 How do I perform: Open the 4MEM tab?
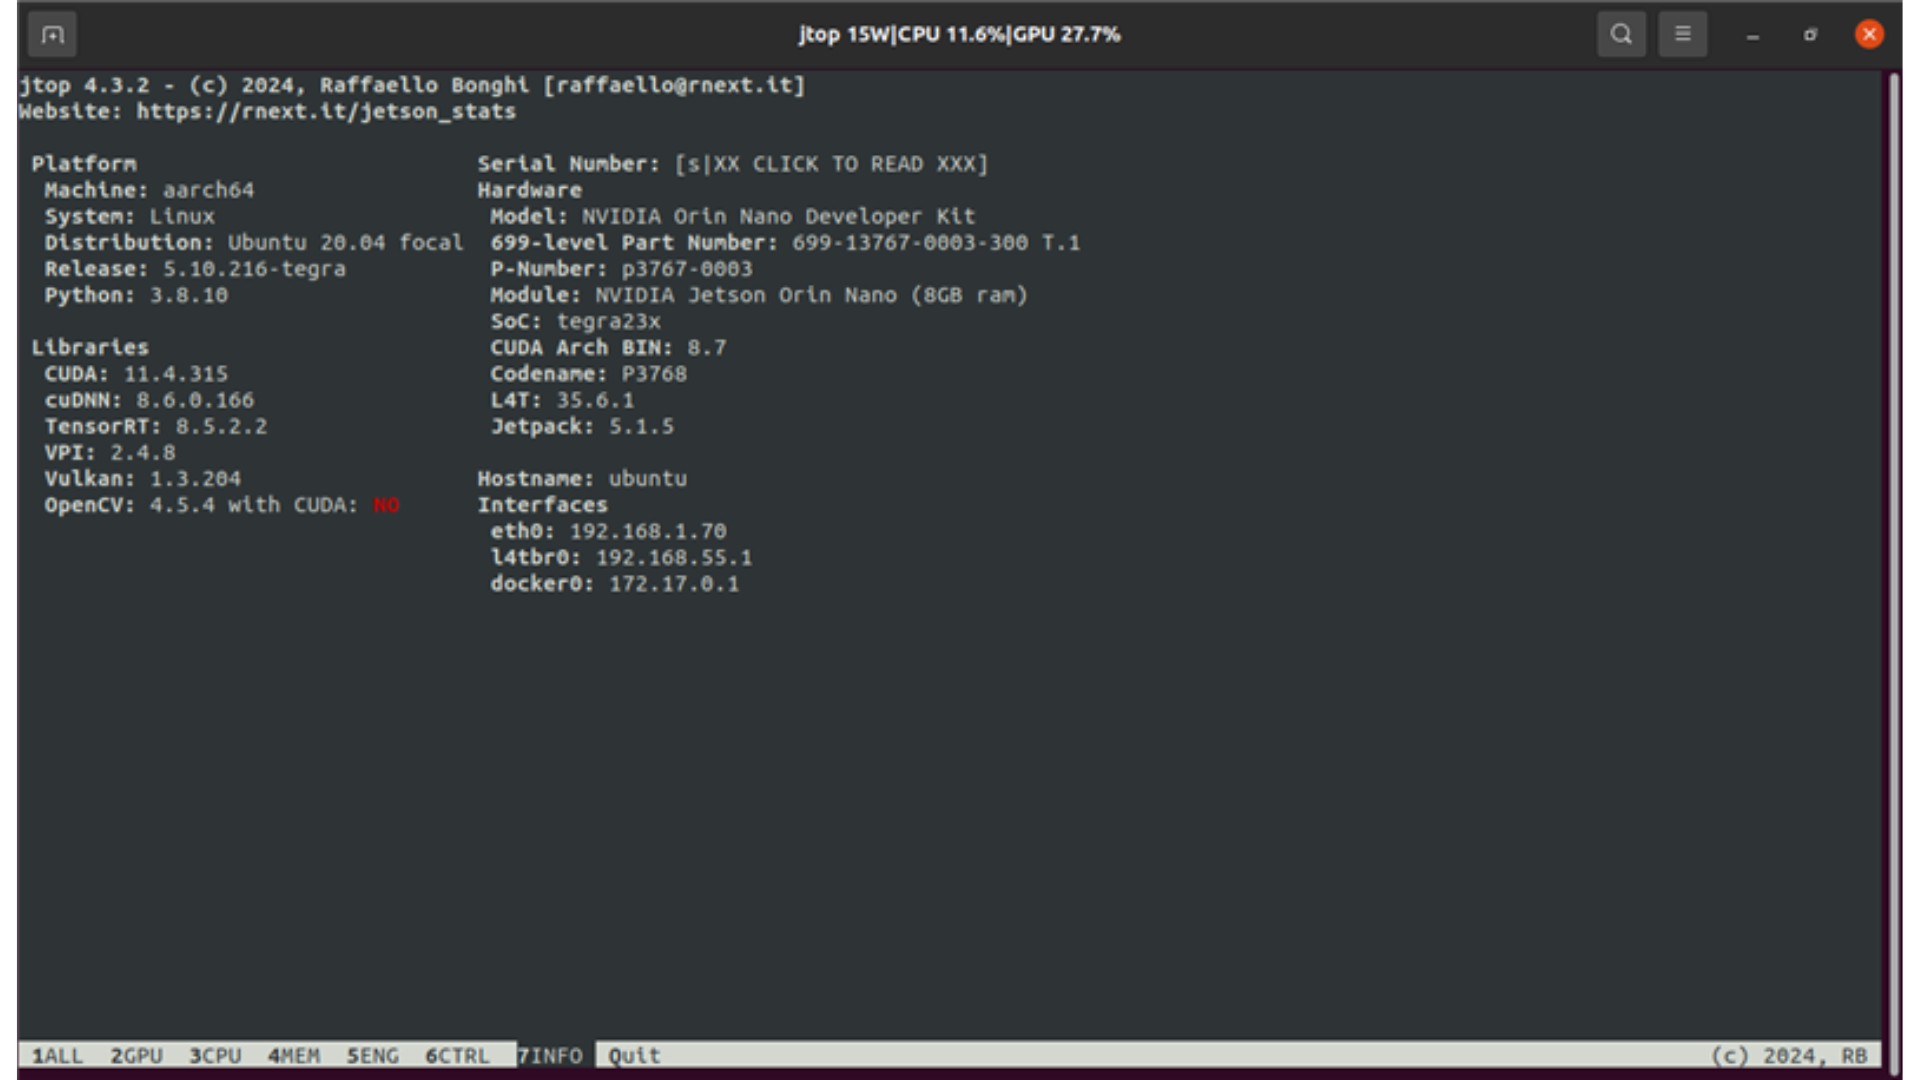294,1056
